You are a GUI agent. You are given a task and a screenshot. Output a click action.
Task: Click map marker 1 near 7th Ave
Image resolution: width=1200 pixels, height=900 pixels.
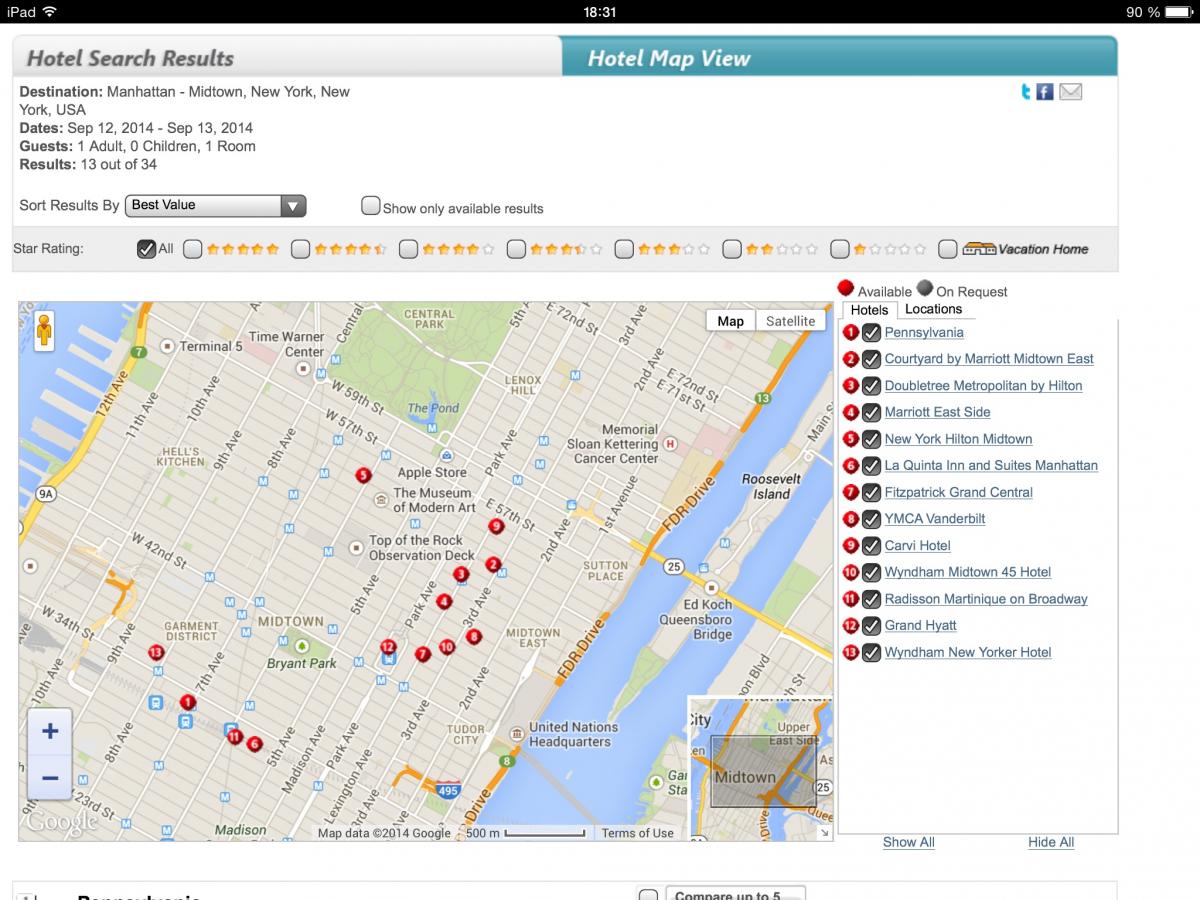pyautogui.click(x=187, y=703)
